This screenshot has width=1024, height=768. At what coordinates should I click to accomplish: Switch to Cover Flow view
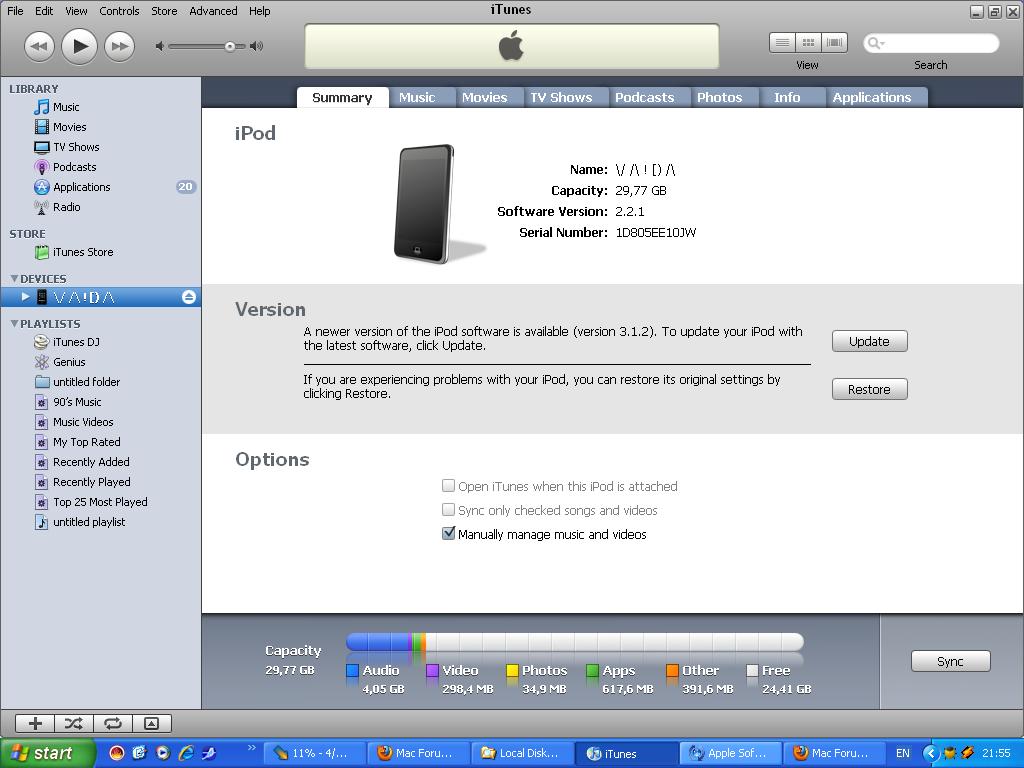[x=835, y=42]
